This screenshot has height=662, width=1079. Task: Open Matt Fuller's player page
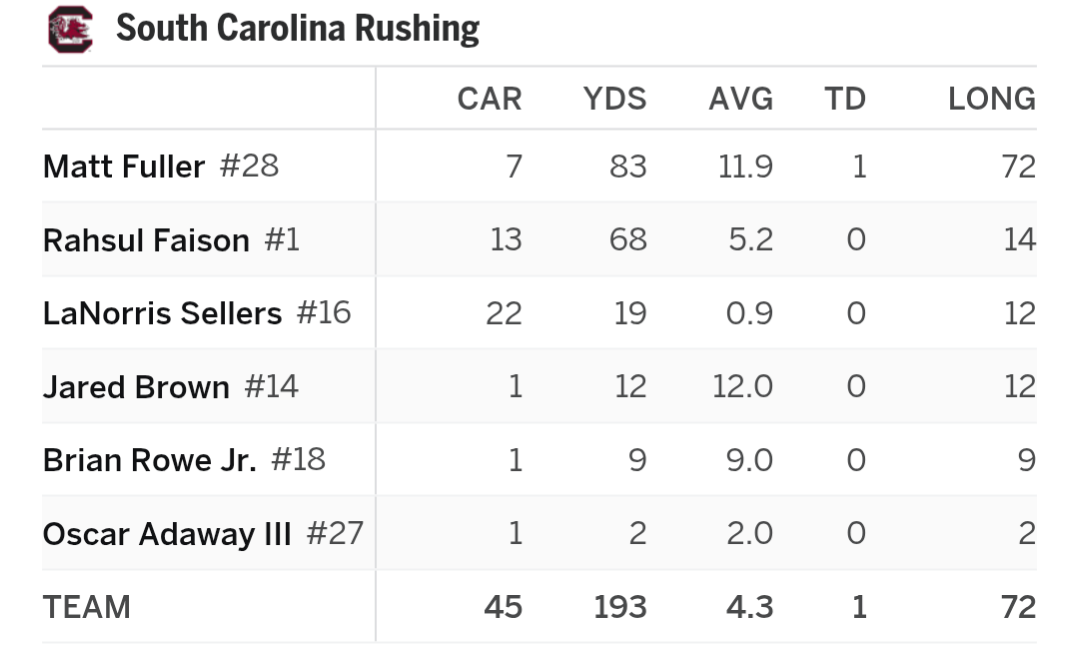click(x=123, y=166)
